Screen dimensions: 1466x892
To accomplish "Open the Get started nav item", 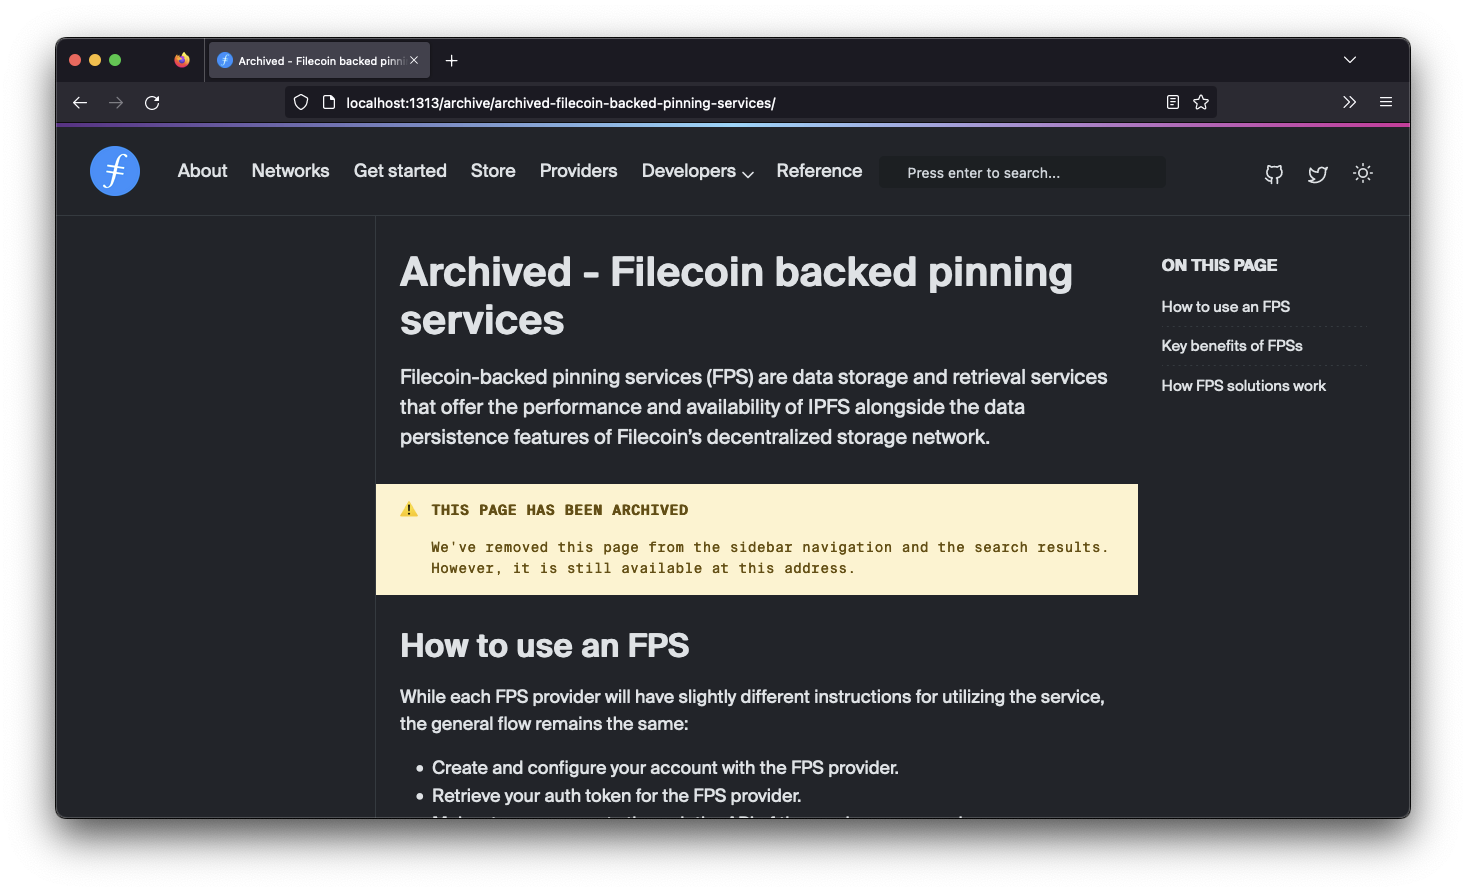I will coord(400,171).
